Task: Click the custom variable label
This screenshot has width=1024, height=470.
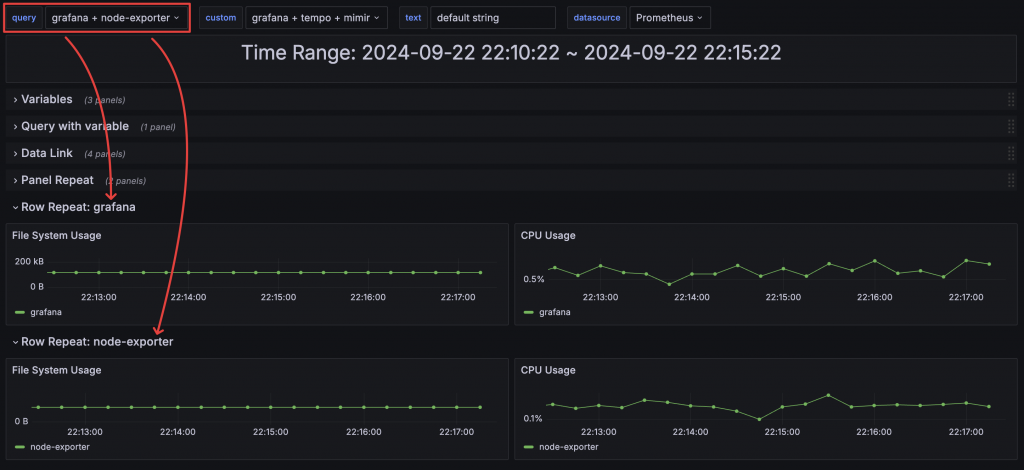Action: click(x=221, y=18)
